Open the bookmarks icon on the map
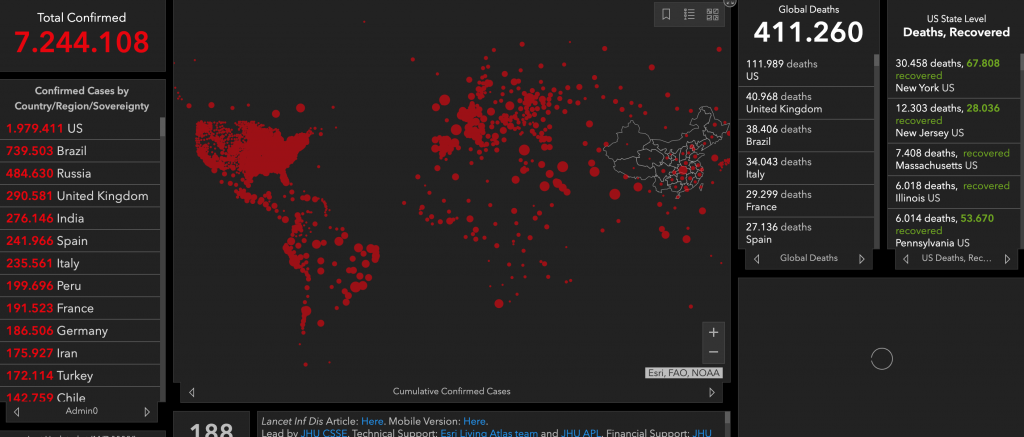Screen dimensions: 1024x437 (667, 14)
